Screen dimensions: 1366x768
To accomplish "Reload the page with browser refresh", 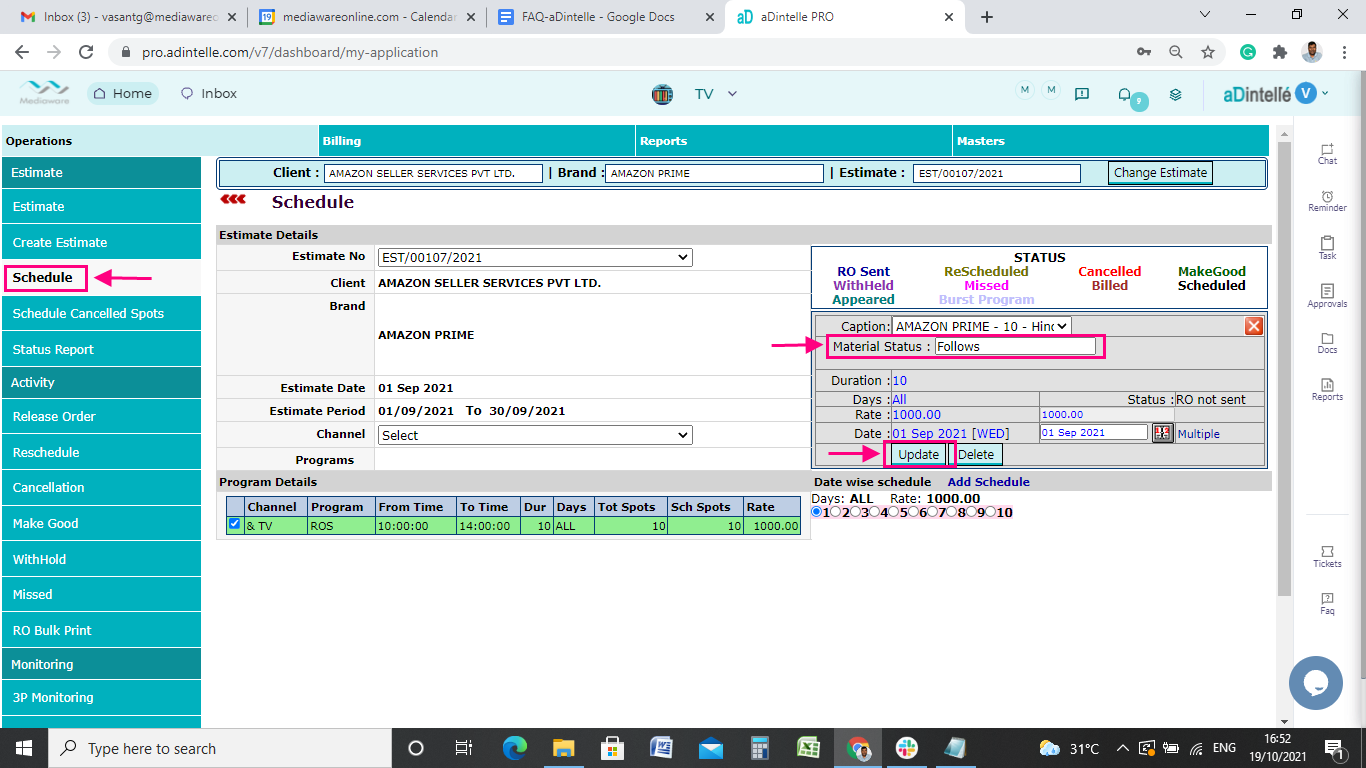I will pos(86,52).
